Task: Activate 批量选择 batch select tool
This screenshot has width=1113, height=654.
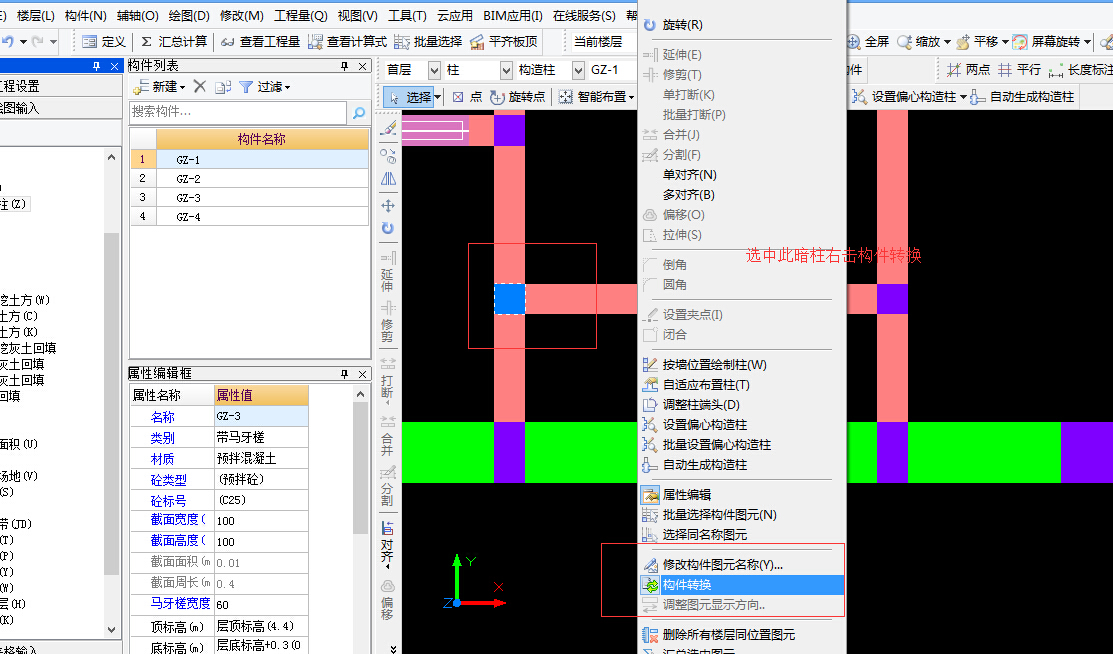Action: pyautogui.click(x=428, y=42)
